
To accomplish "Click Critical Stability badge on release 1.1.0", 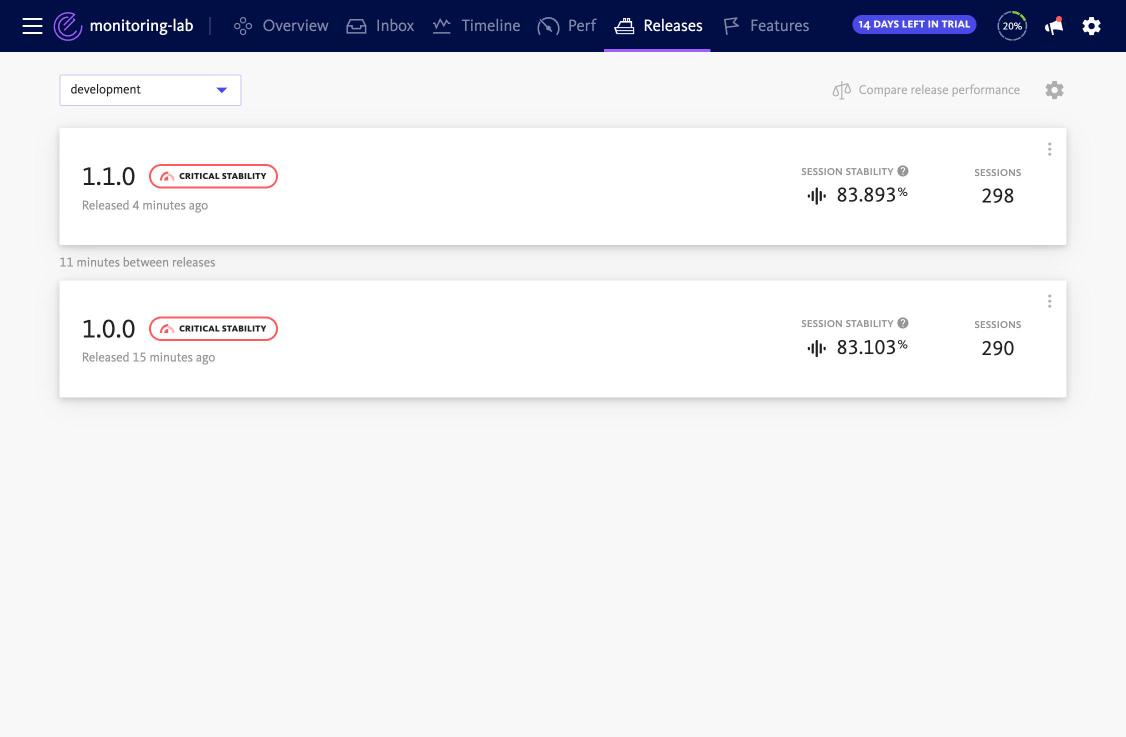I will [213, 176].
